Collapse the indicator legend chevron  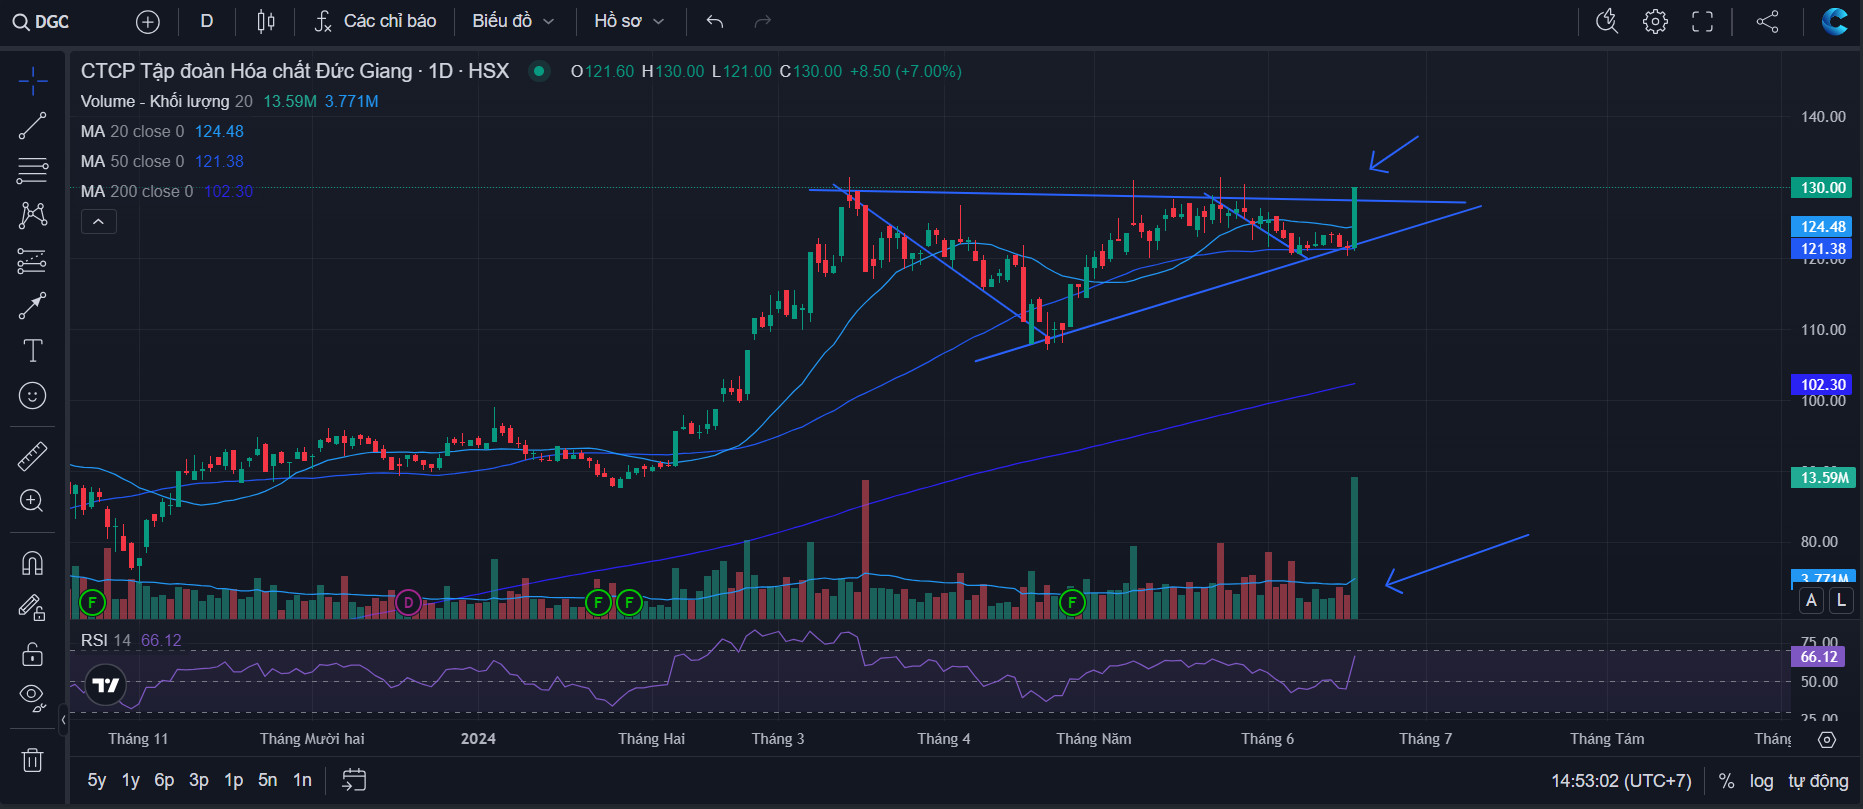(98, 222)
